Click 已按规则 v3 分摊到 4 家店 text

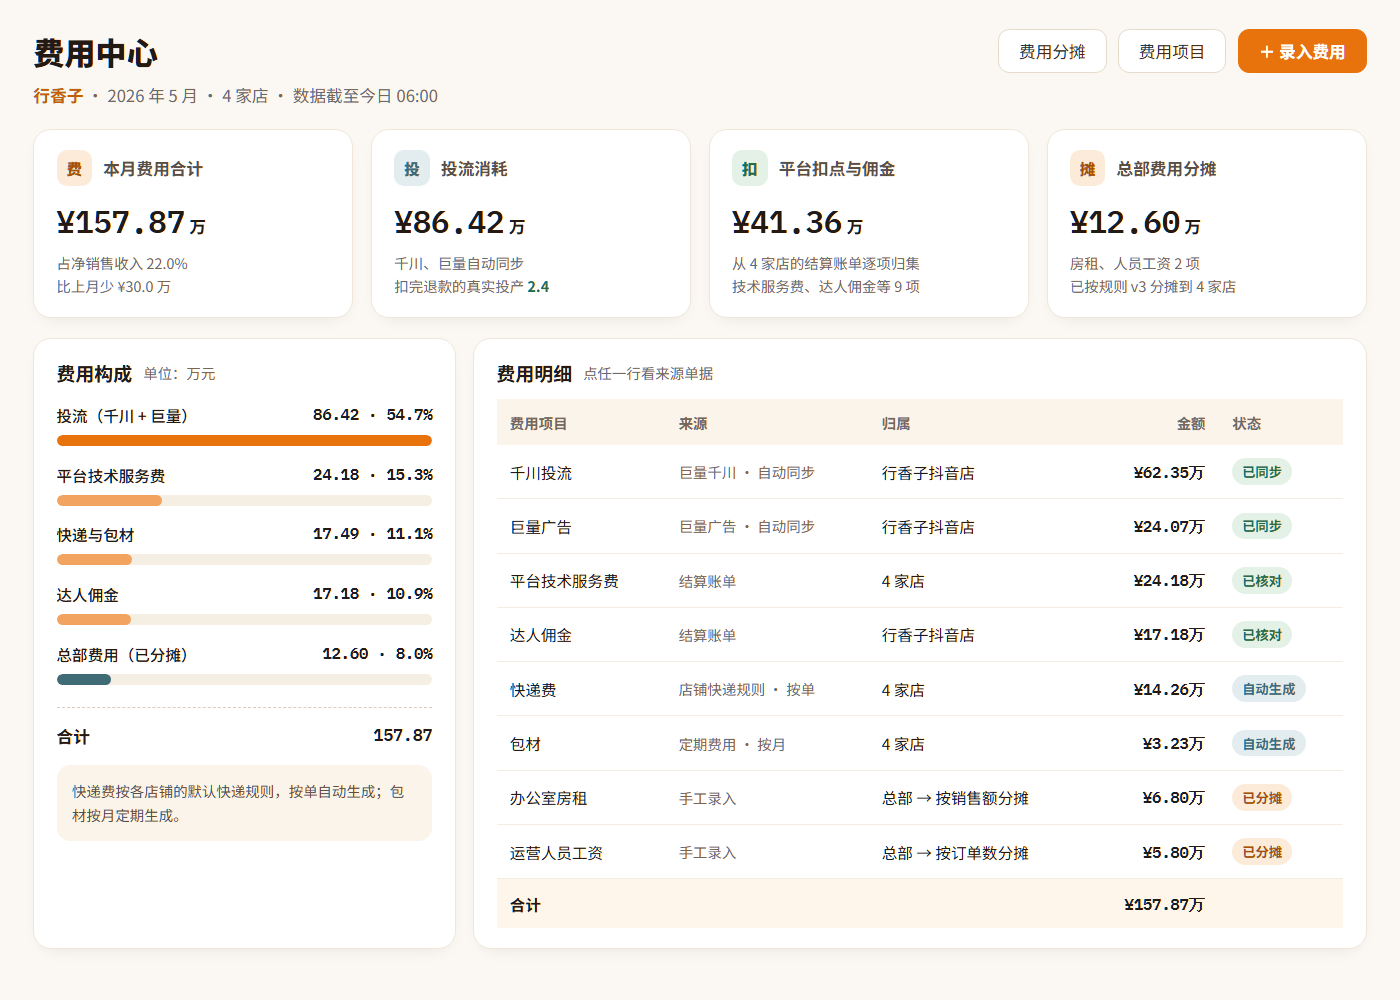pos(1153,287)
